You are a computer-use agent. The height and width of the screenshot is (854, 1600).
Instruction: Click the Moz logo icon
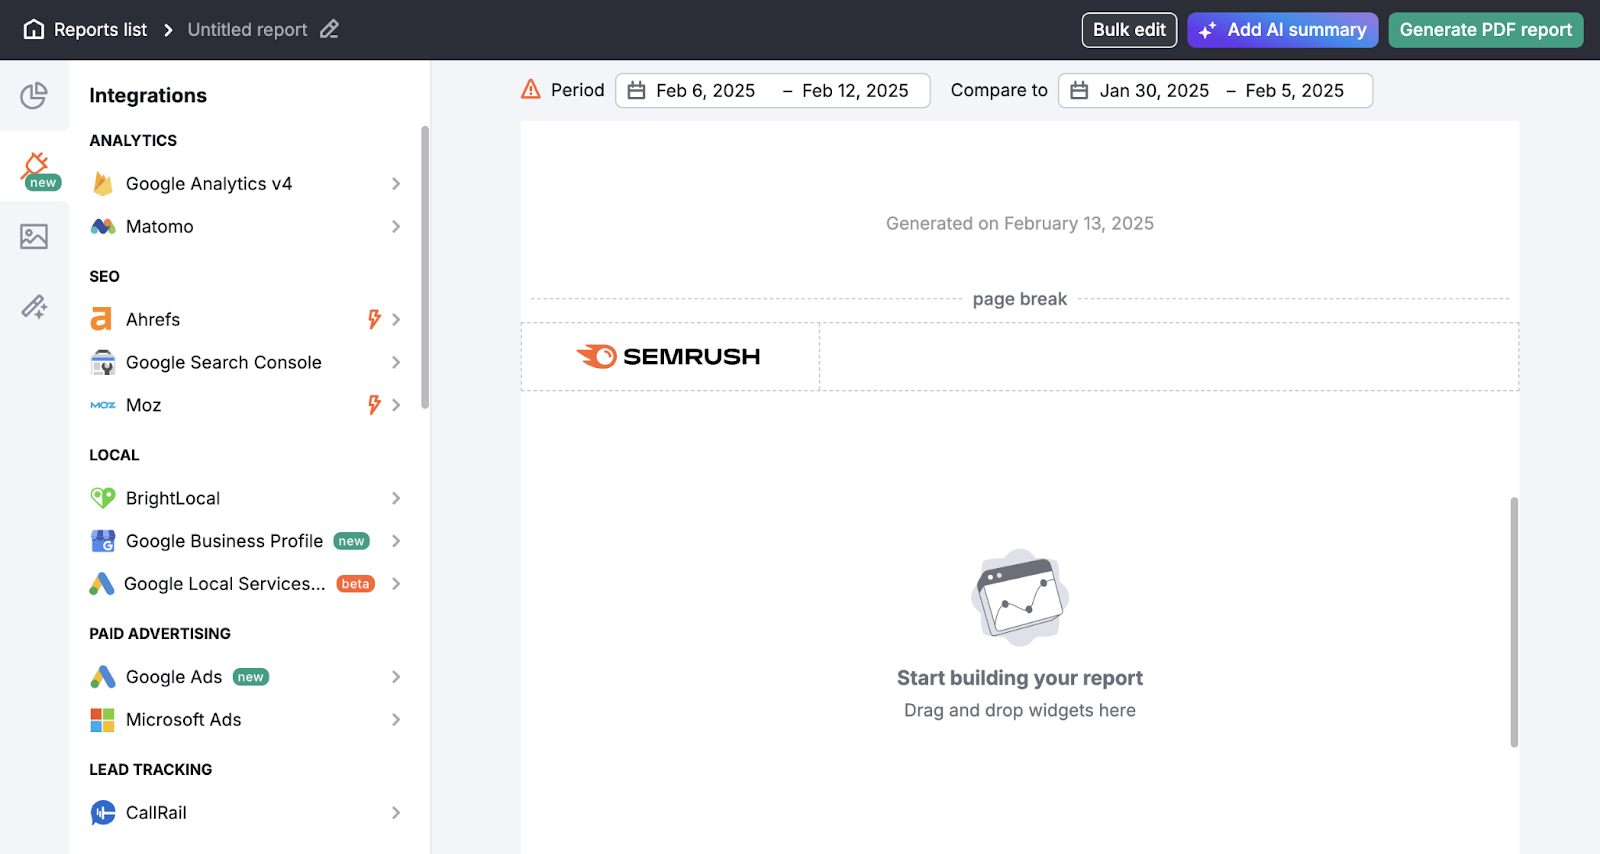[103, 405]
